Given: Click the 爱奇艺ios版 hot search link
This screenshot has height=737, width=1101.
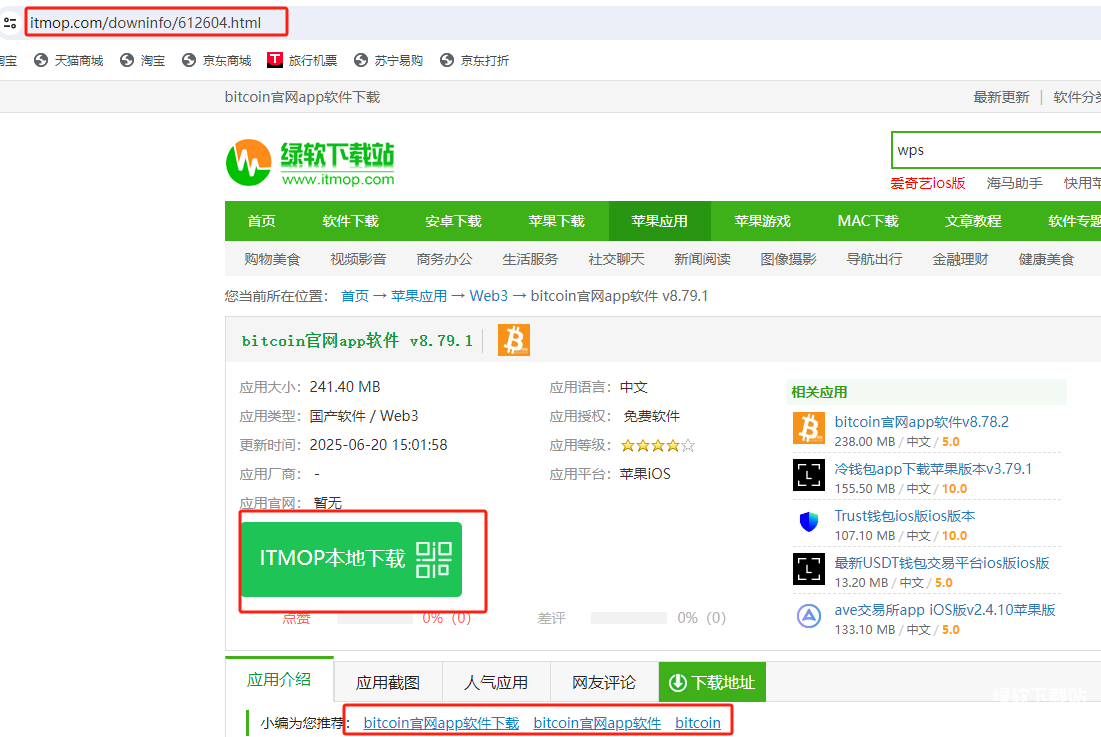Looking at the screenshot, I should 928,183.
